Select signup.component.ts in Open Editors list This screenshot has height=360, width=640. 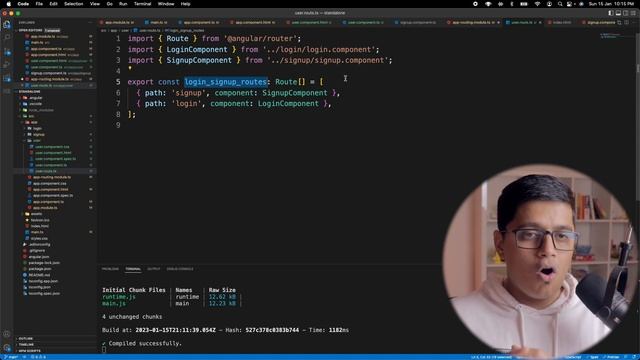(49, 73)
